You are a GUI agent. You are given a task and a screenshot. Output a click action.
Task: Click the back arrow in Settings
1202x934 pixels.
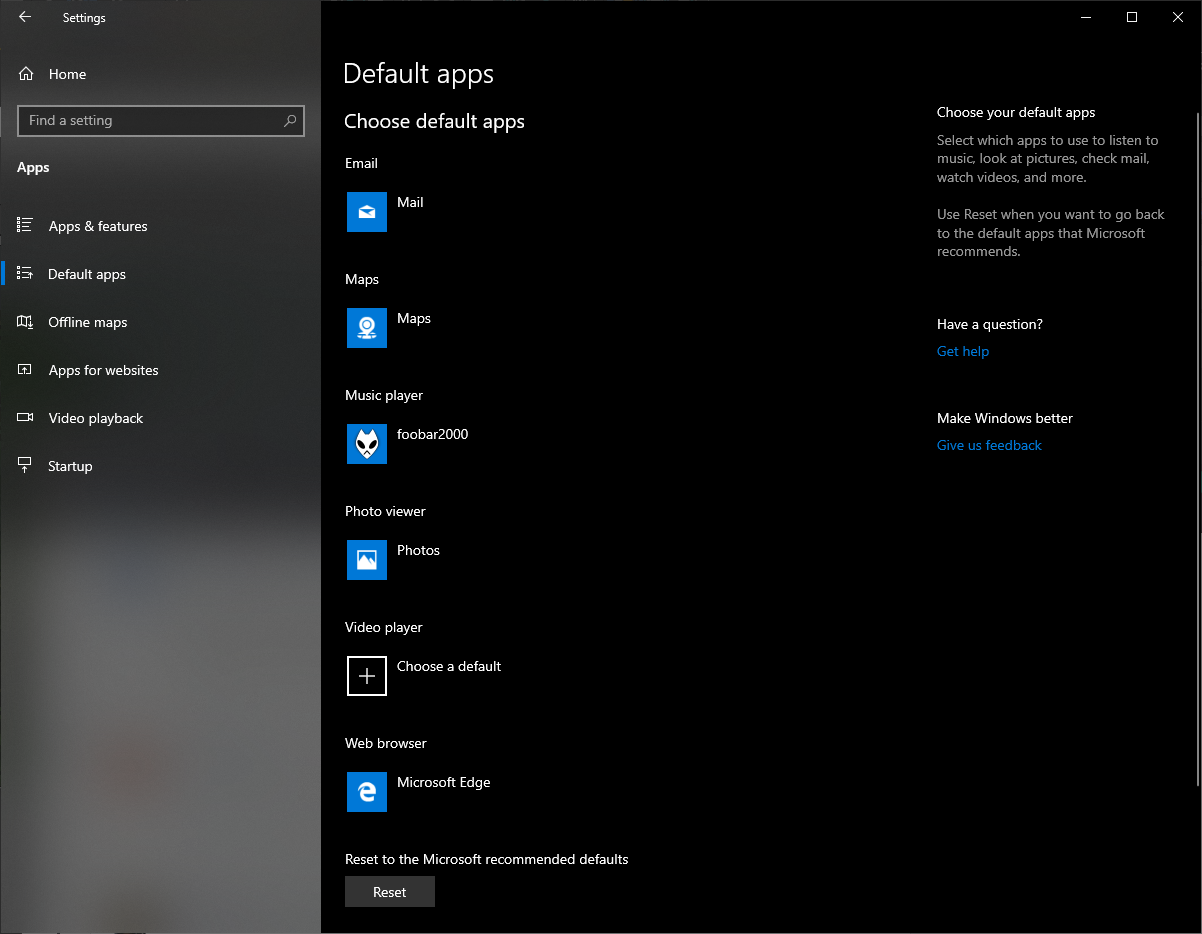[x=25, y=17]
